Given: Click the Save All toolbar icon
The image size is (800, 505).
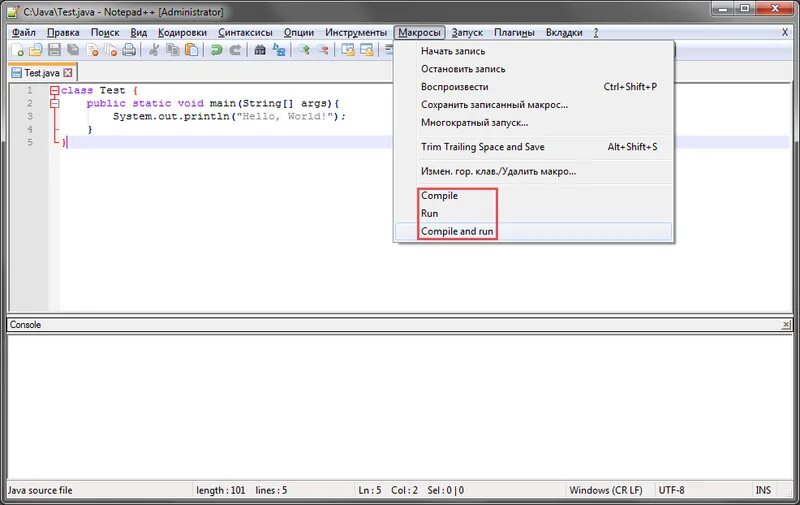Looking at the screenshot, I should click(73, 50).
